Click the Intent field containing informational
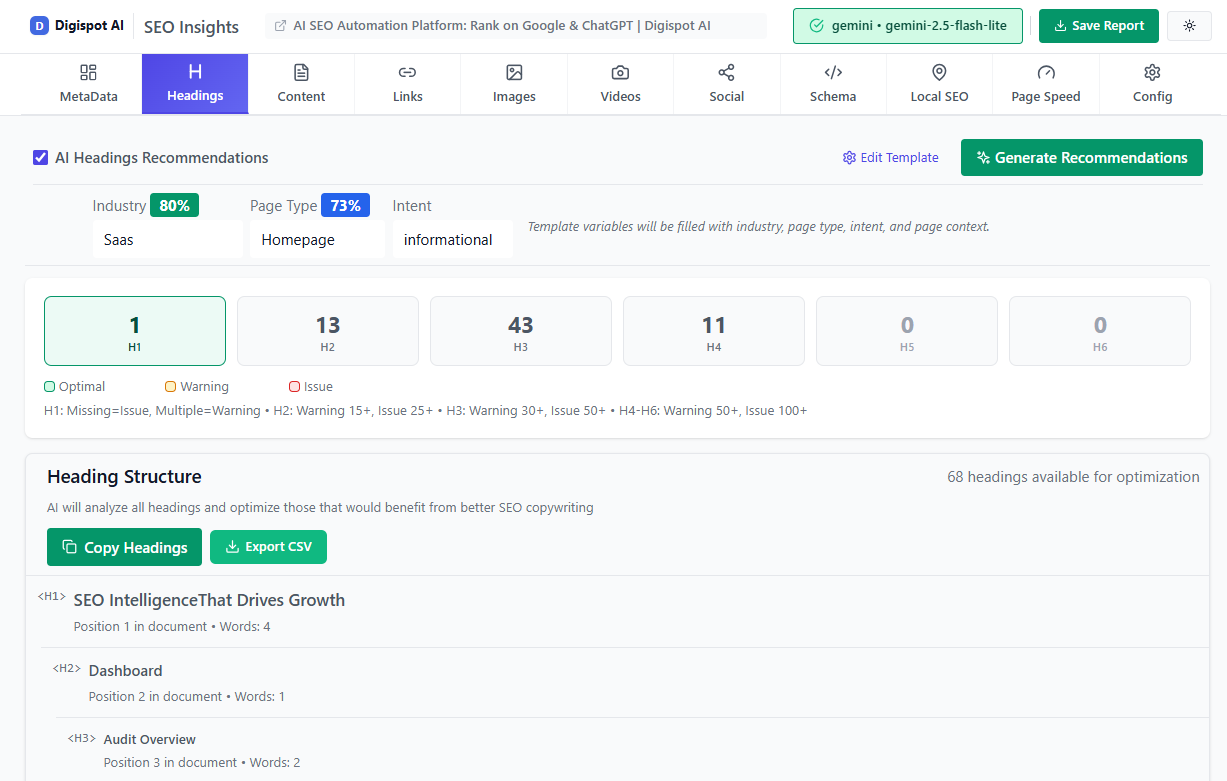Viewport: 1227px width, 781px height. [x=452, y=240]
